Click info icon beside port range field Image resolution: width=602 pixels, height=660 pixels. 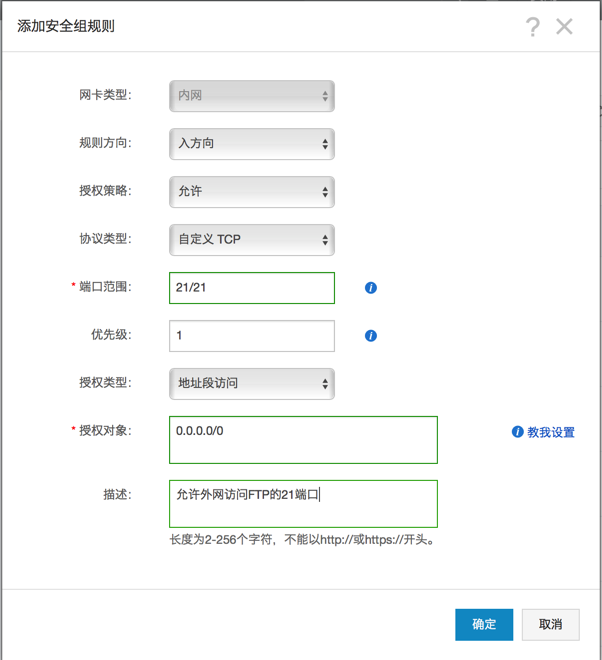click(x=371, y=288)
